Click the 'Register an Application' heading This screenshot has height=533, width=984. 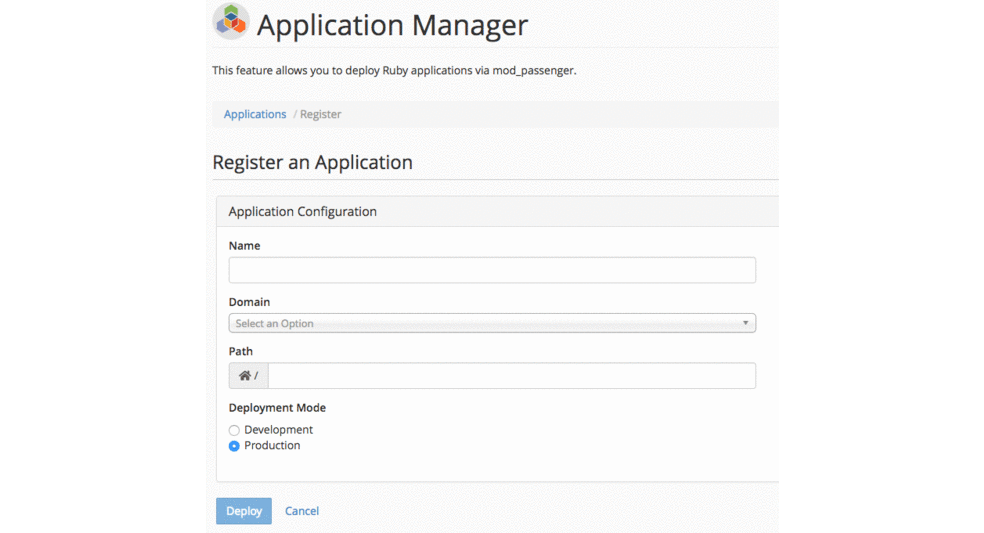312,162
